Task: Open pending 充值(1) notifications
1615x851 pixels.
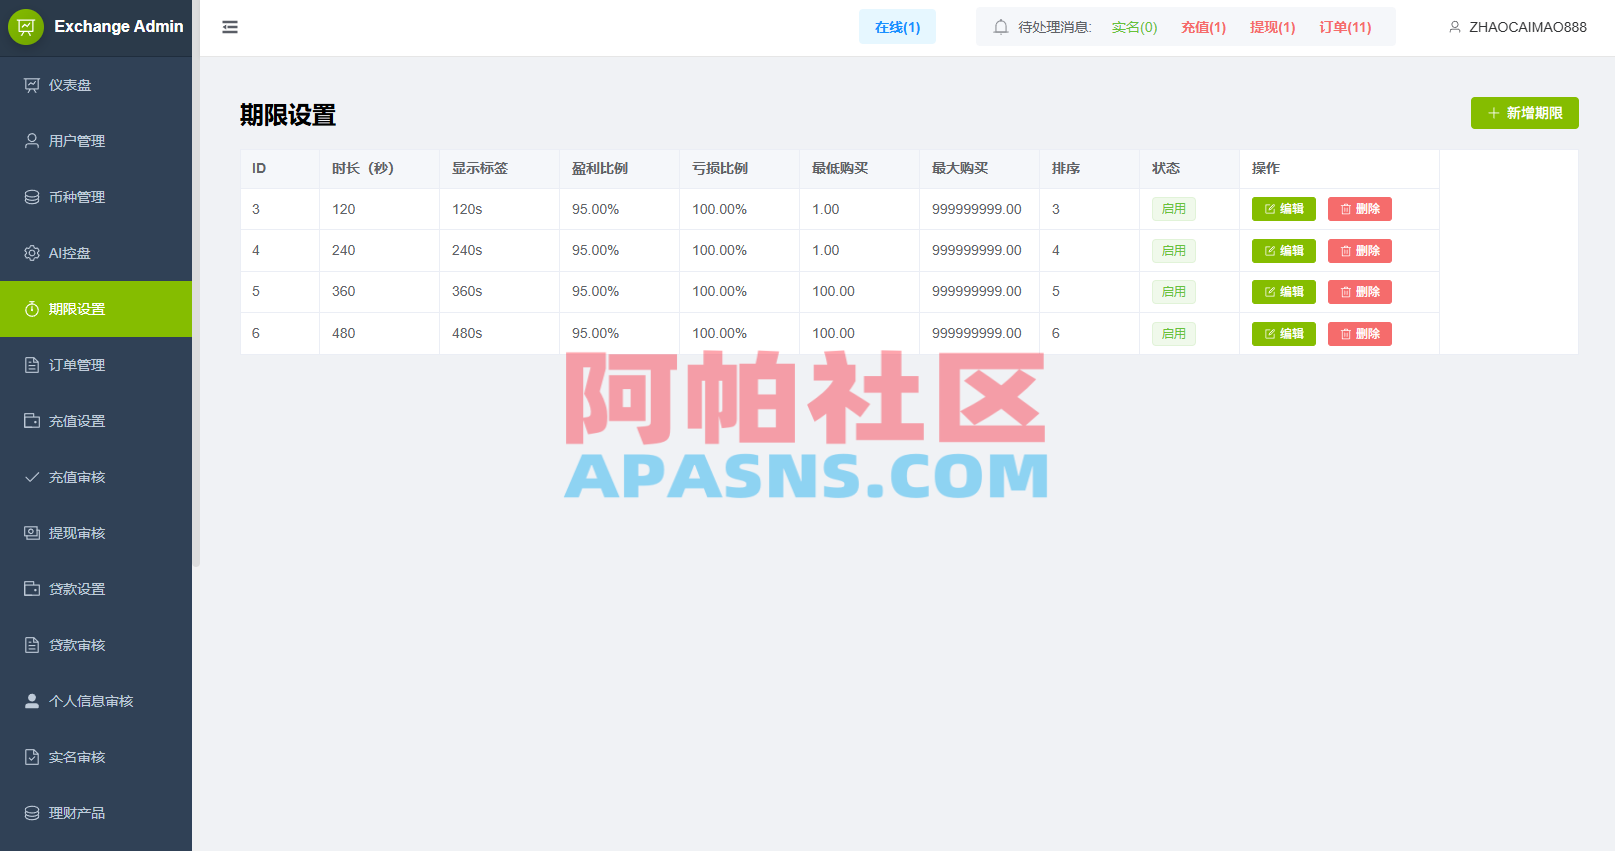Action: click(x=1203, y=27)
